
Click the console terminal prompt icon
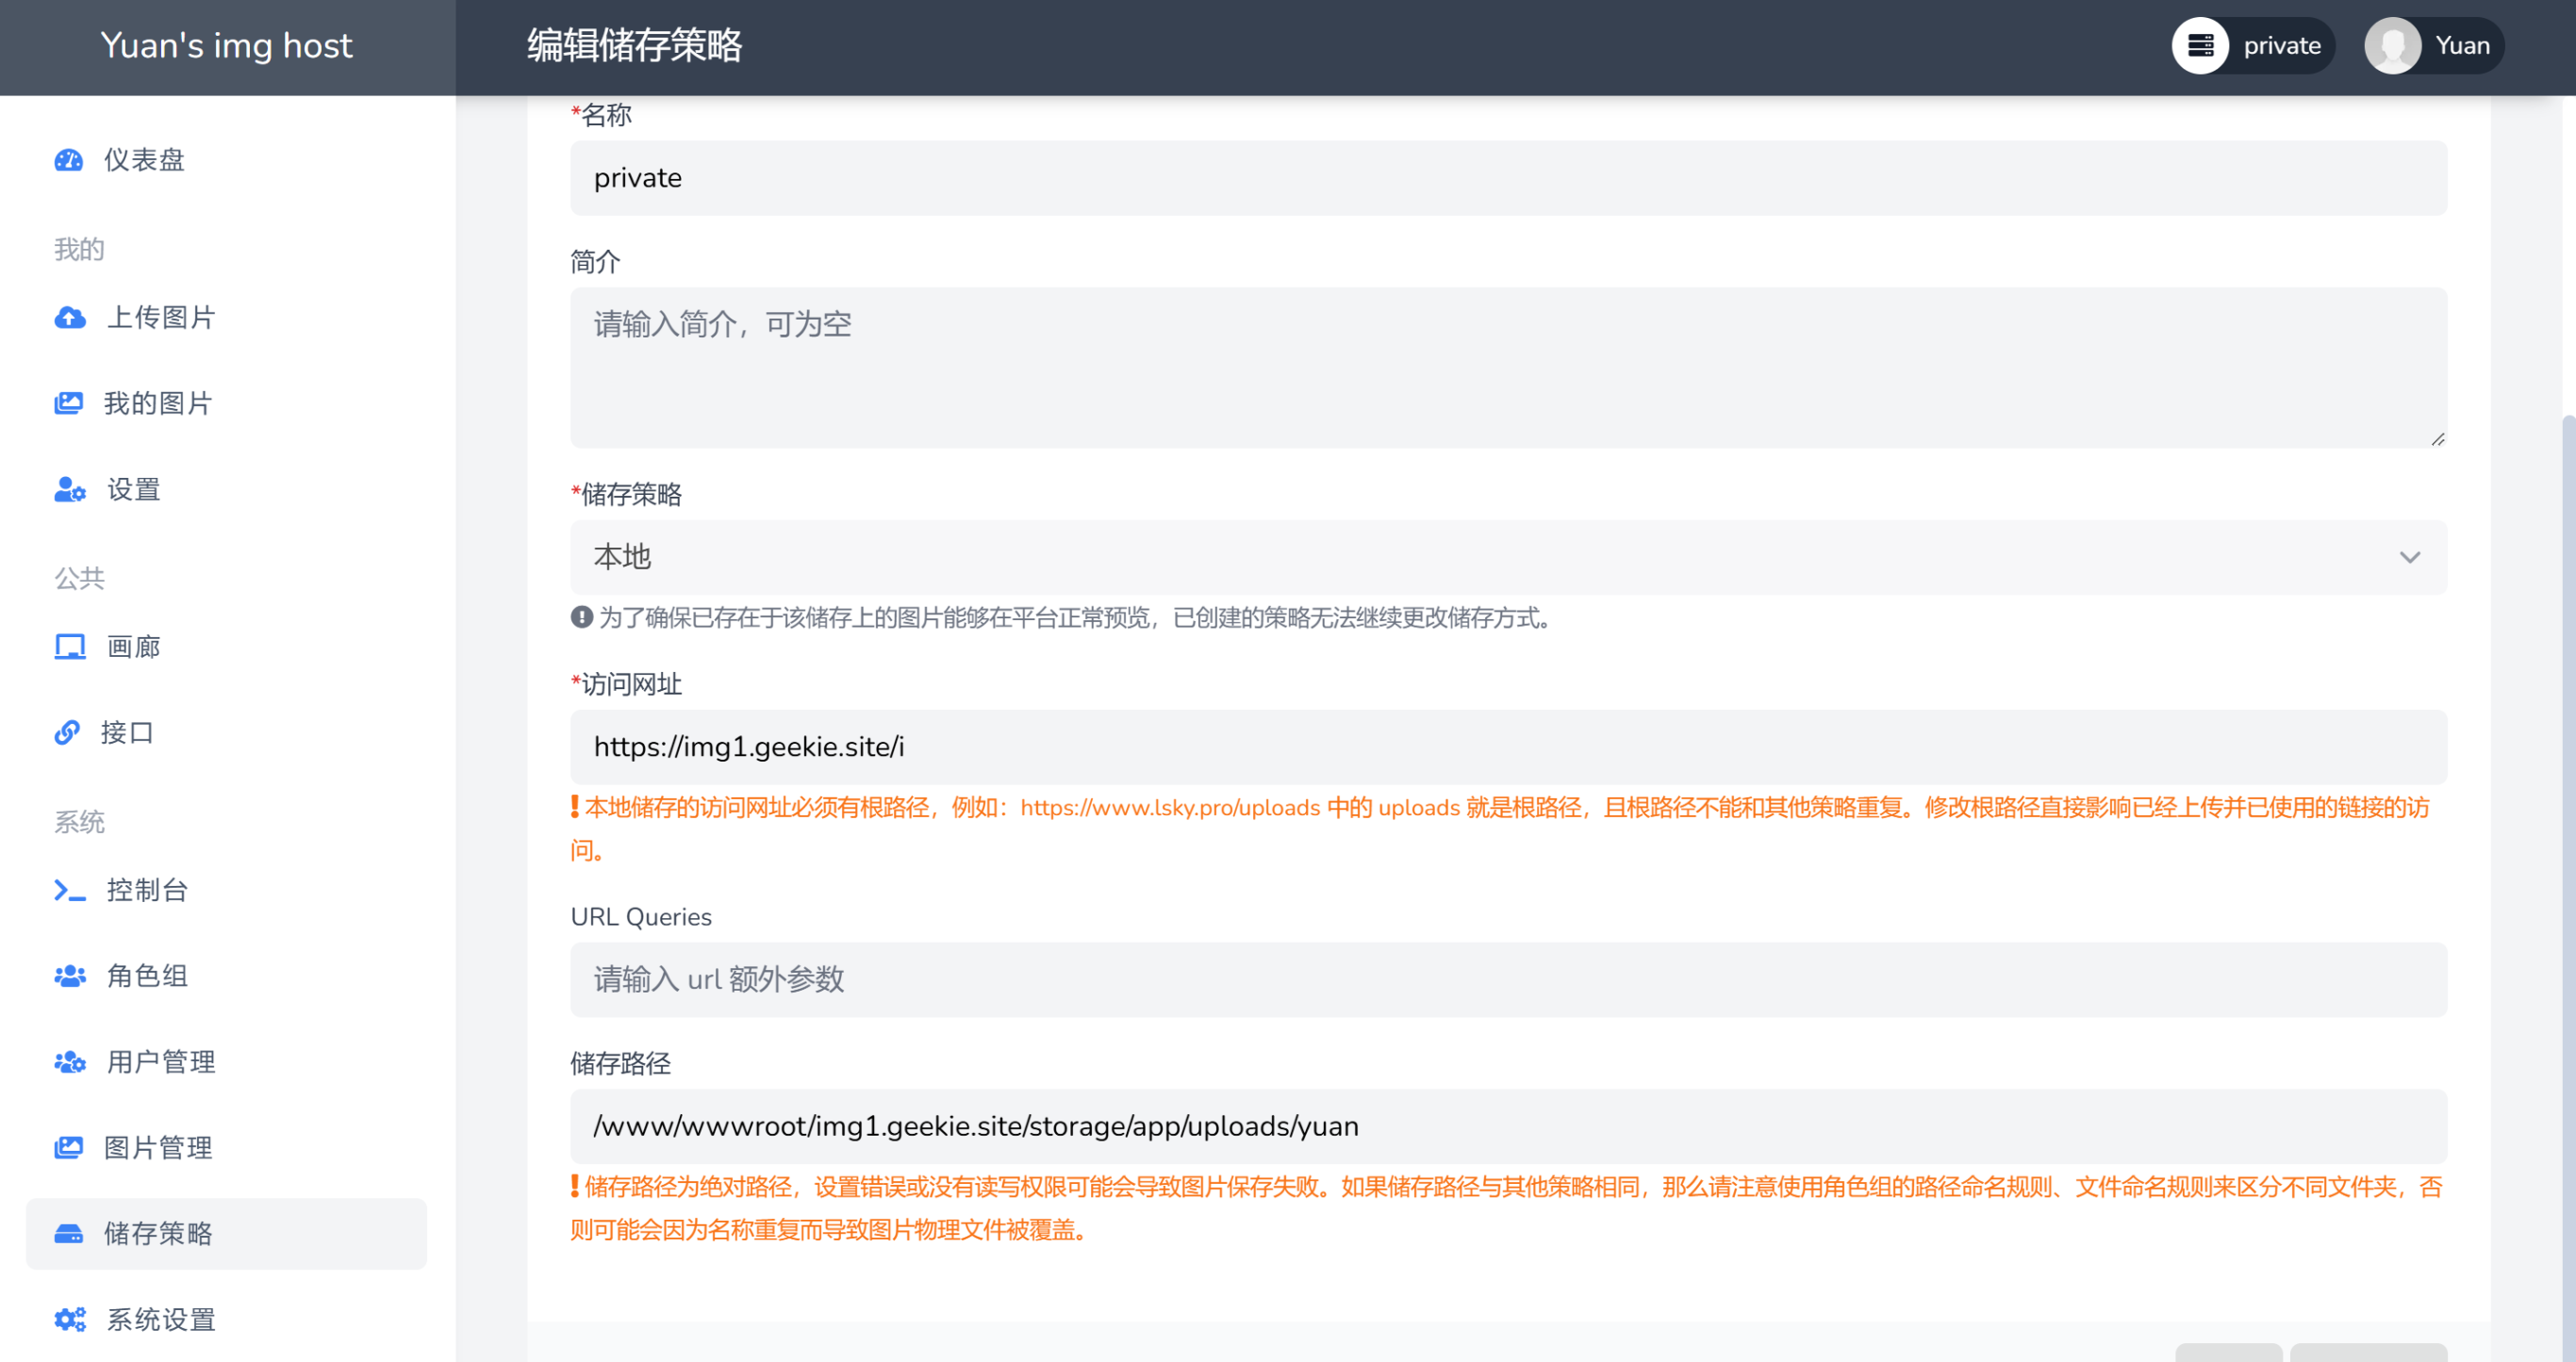(x=69, y=890)
